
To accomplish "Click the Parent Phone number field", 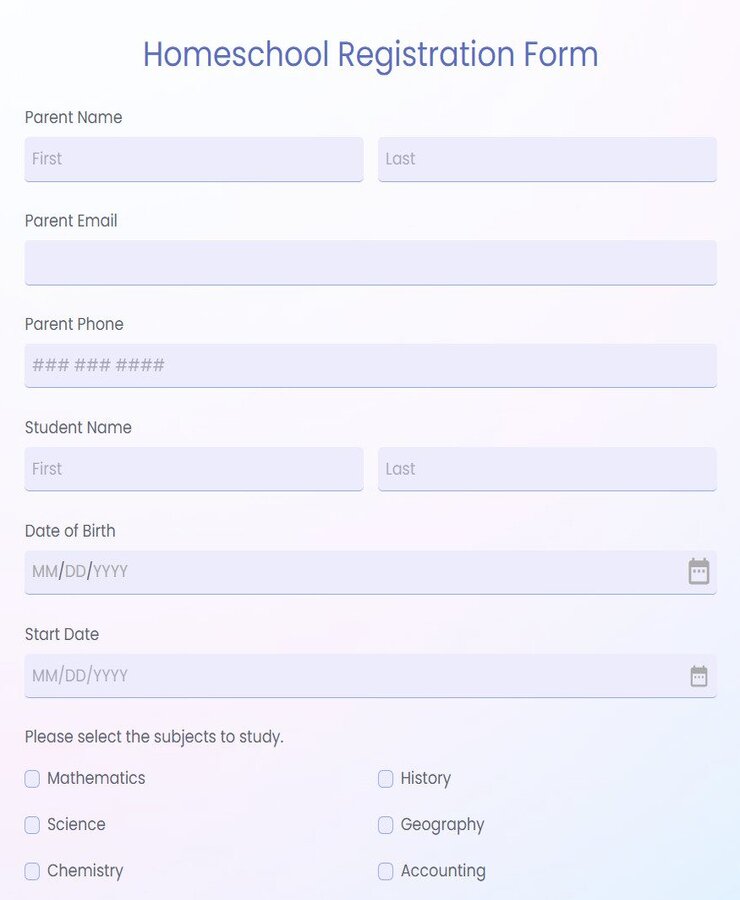I will pos(370,365).
